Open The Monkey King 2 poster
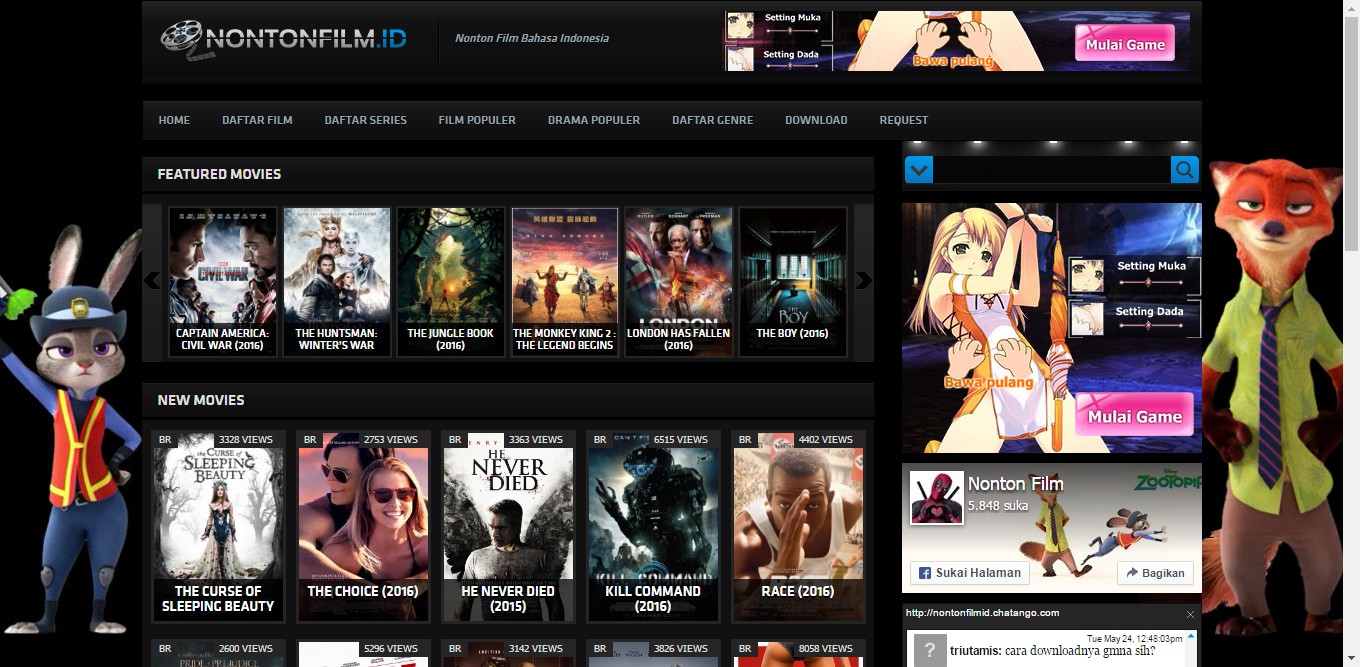 click(x=565, y=282)
